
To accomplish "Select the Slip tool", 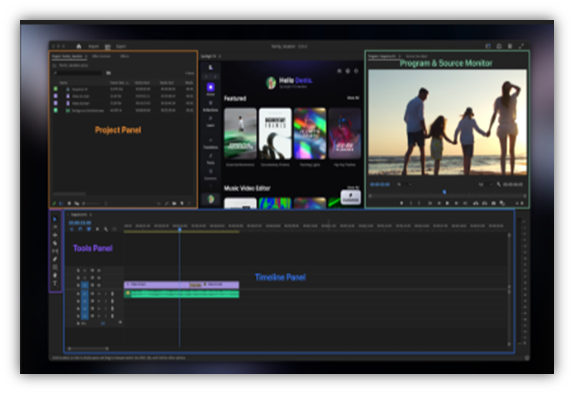I will 55,251.
